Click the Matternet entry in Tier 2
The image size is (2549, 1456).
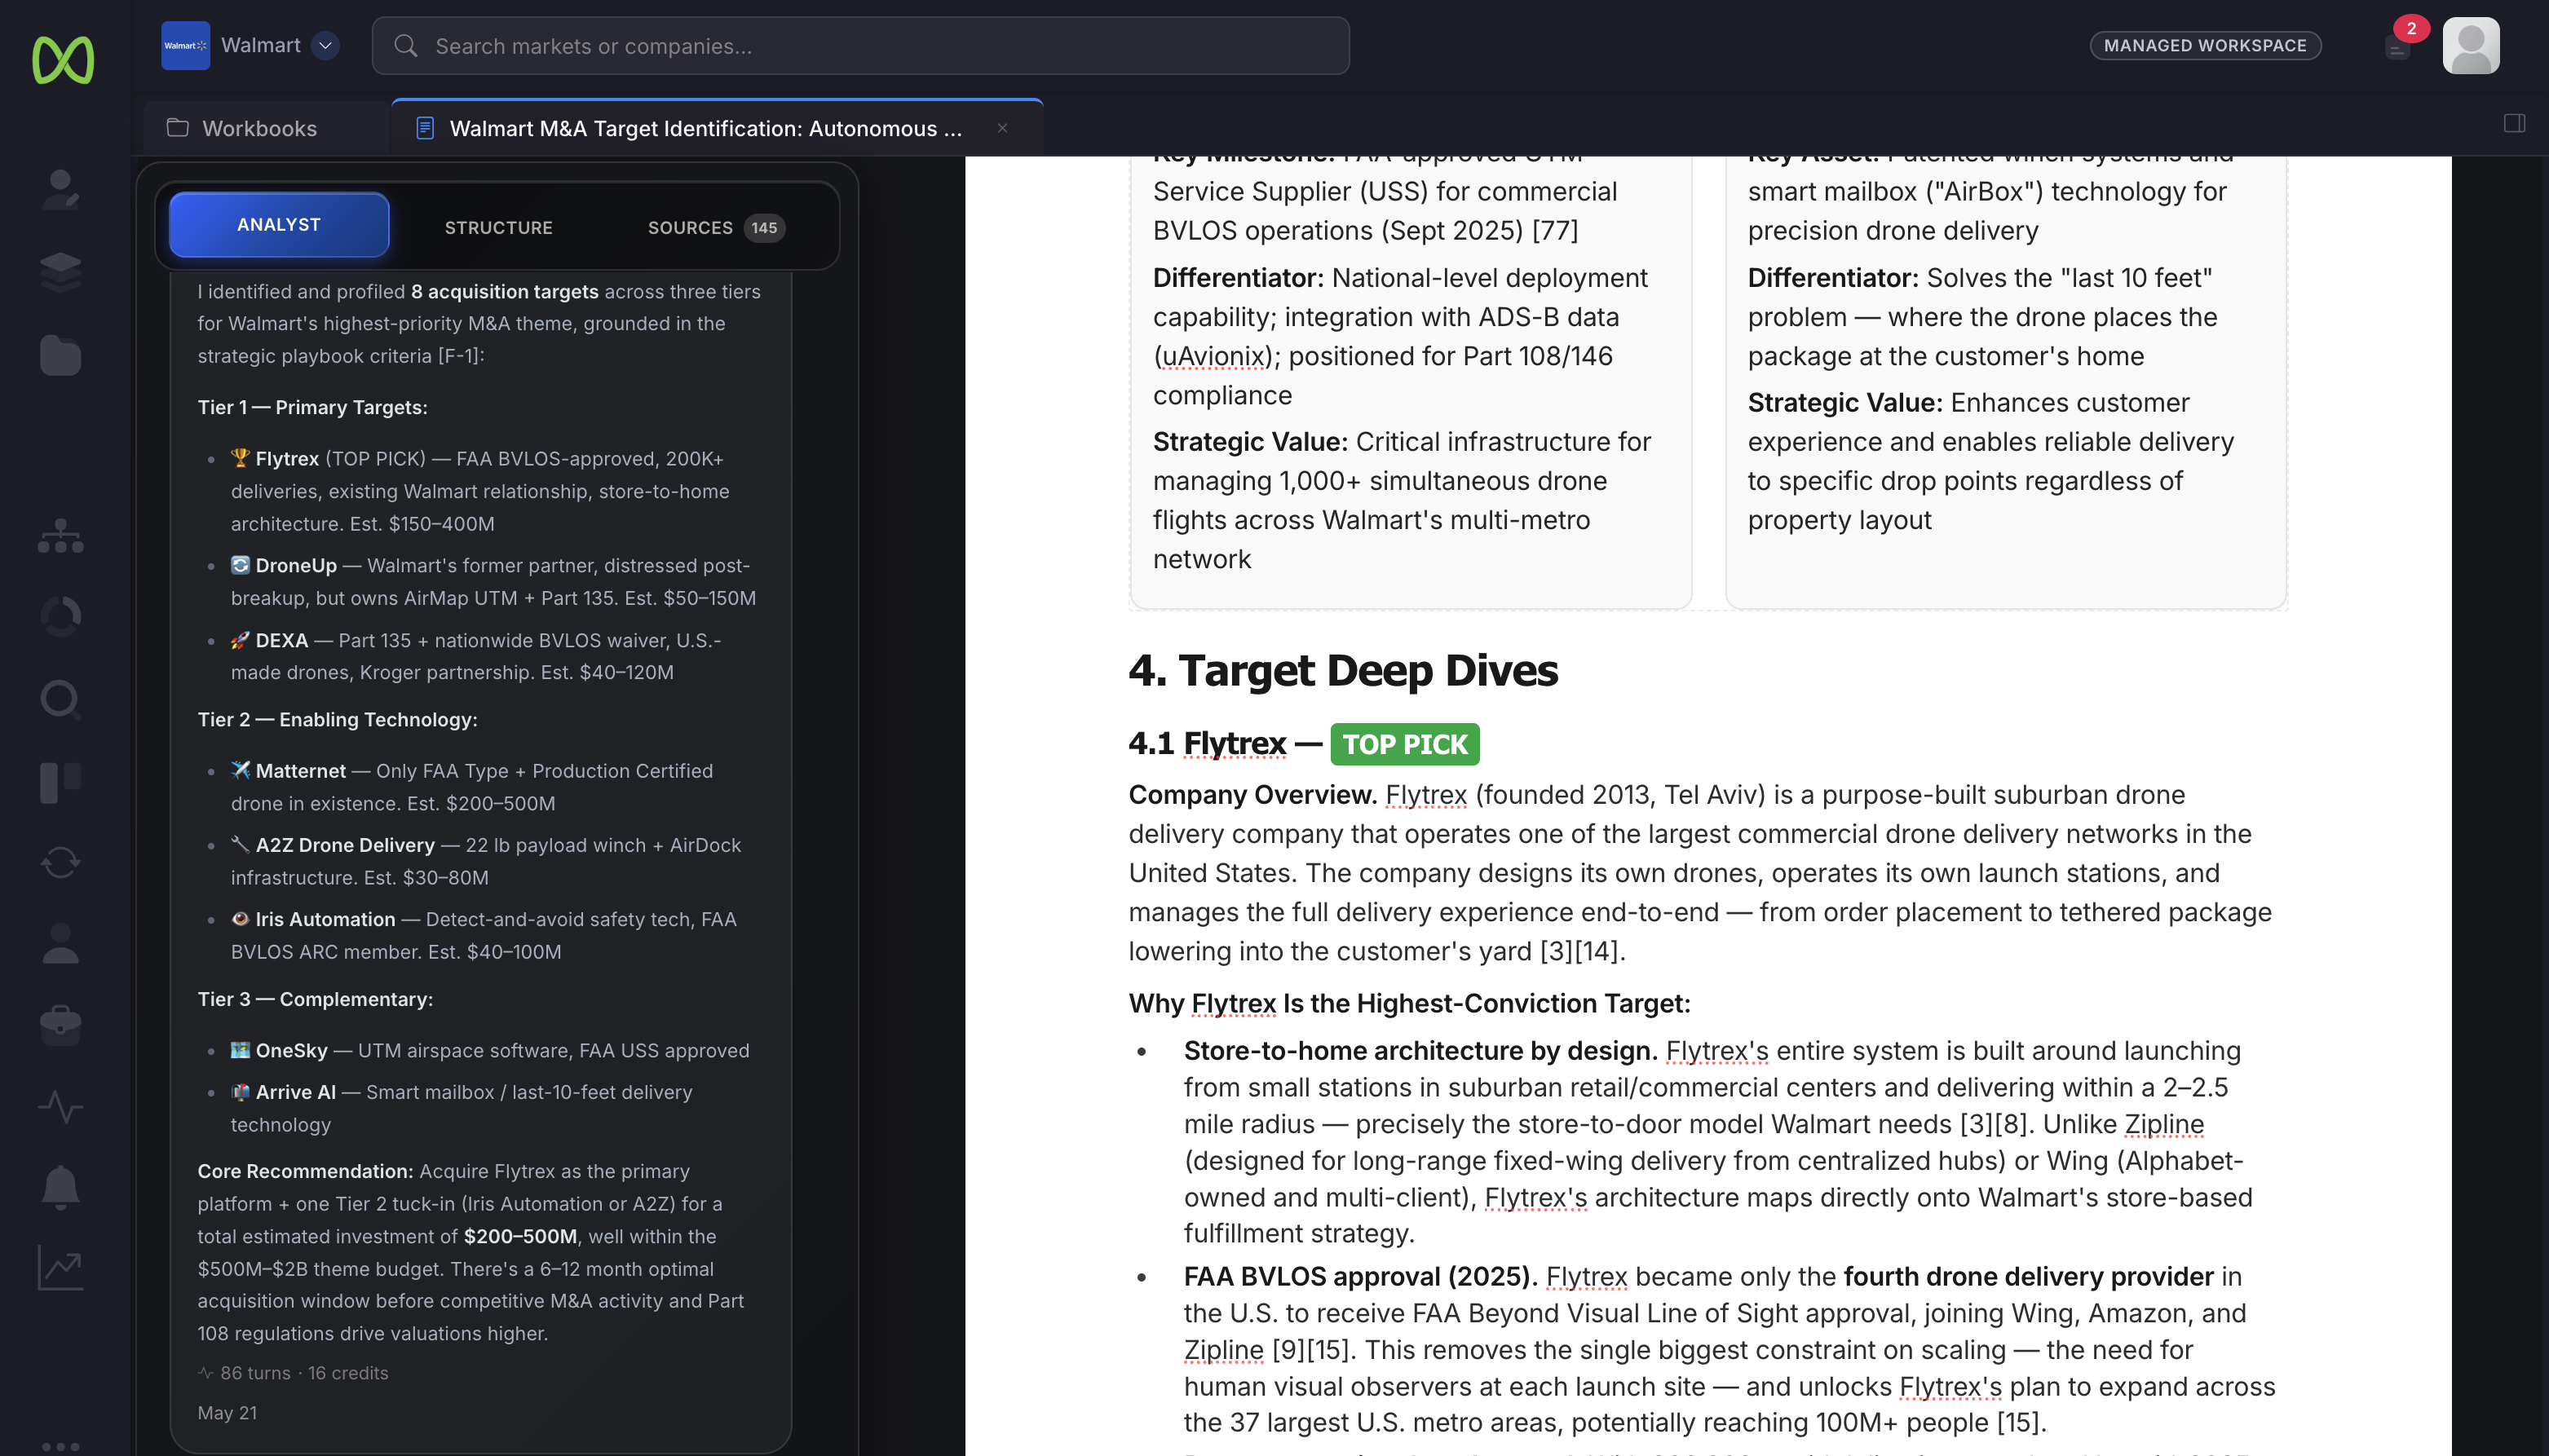(471, 787)
